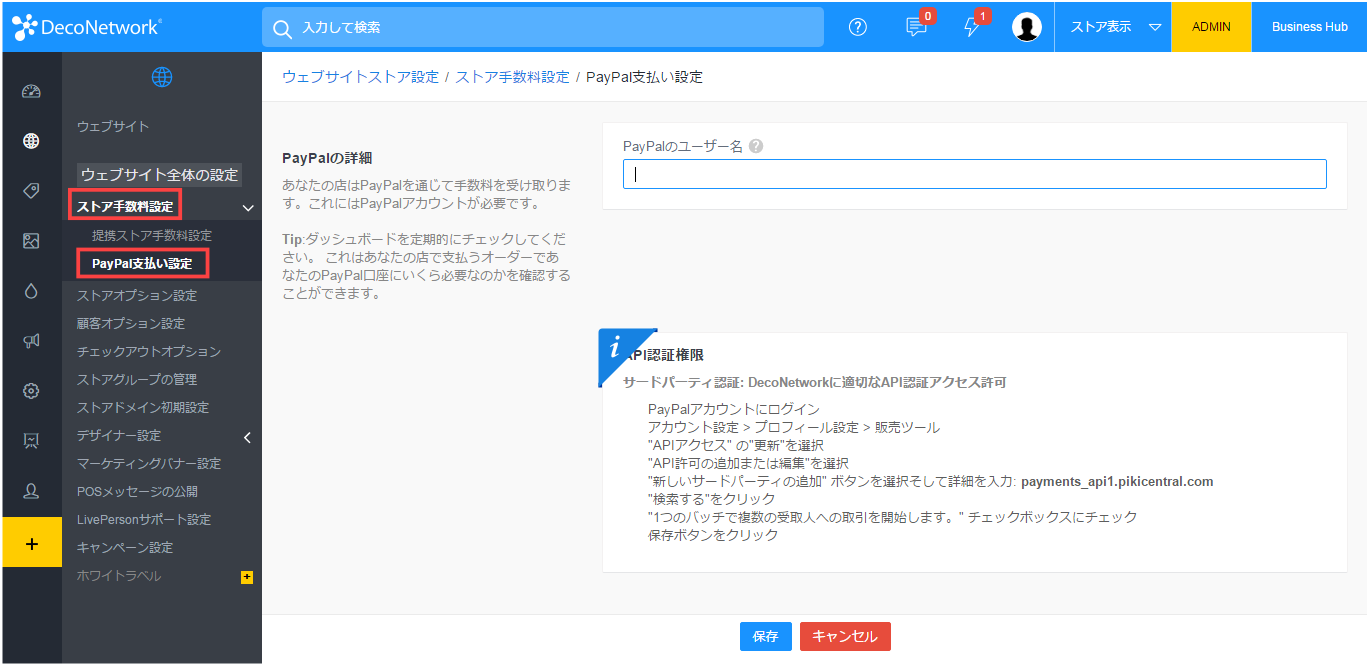Click the user avatar icon

[1027, 27]
